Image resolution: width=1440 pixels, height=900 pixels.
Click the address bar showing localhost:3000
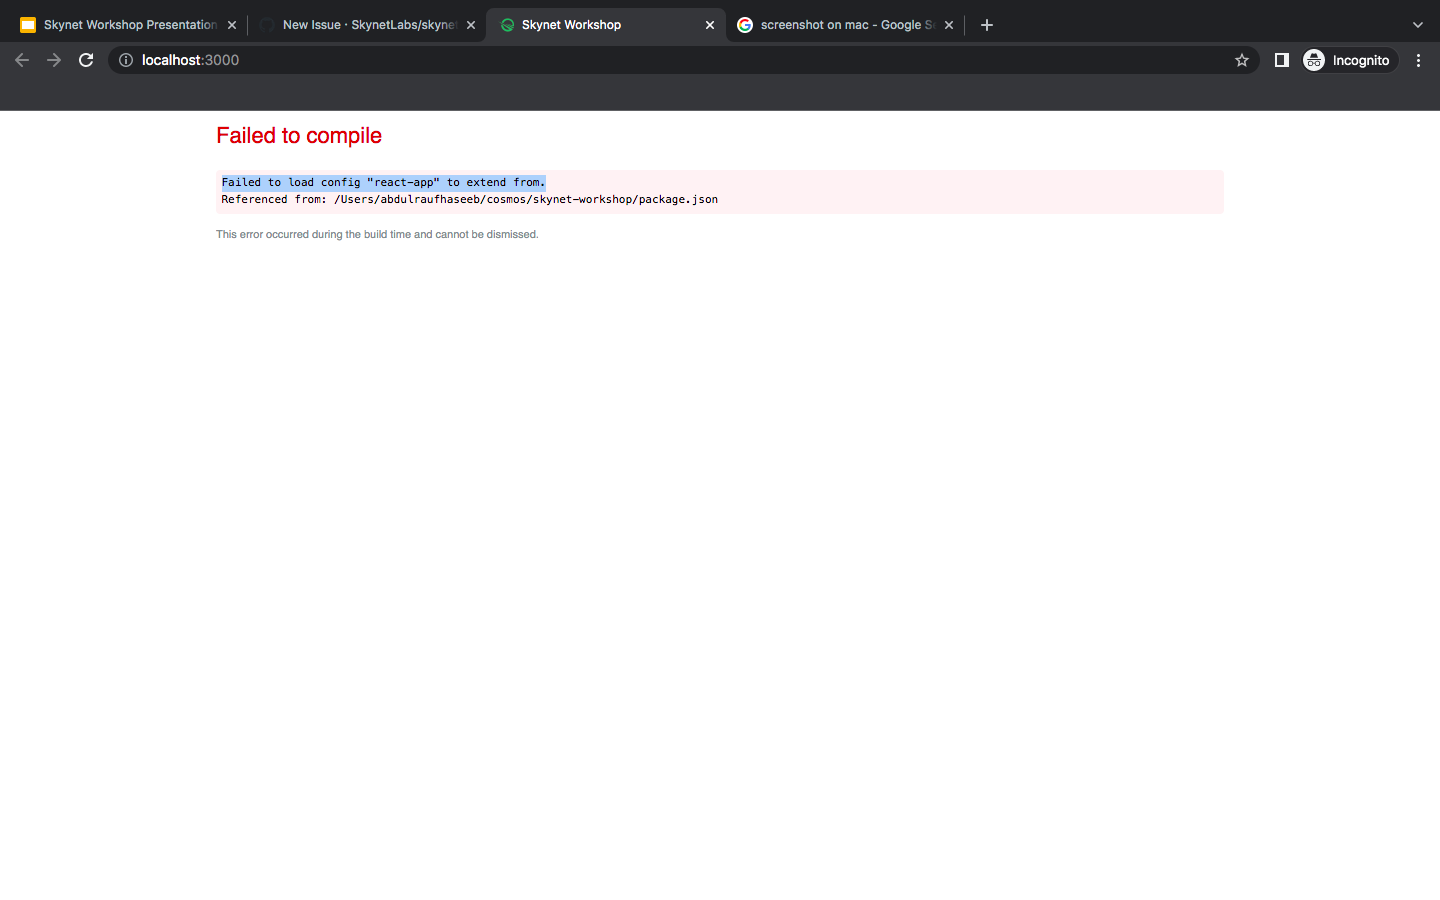(x=400, y=60)
